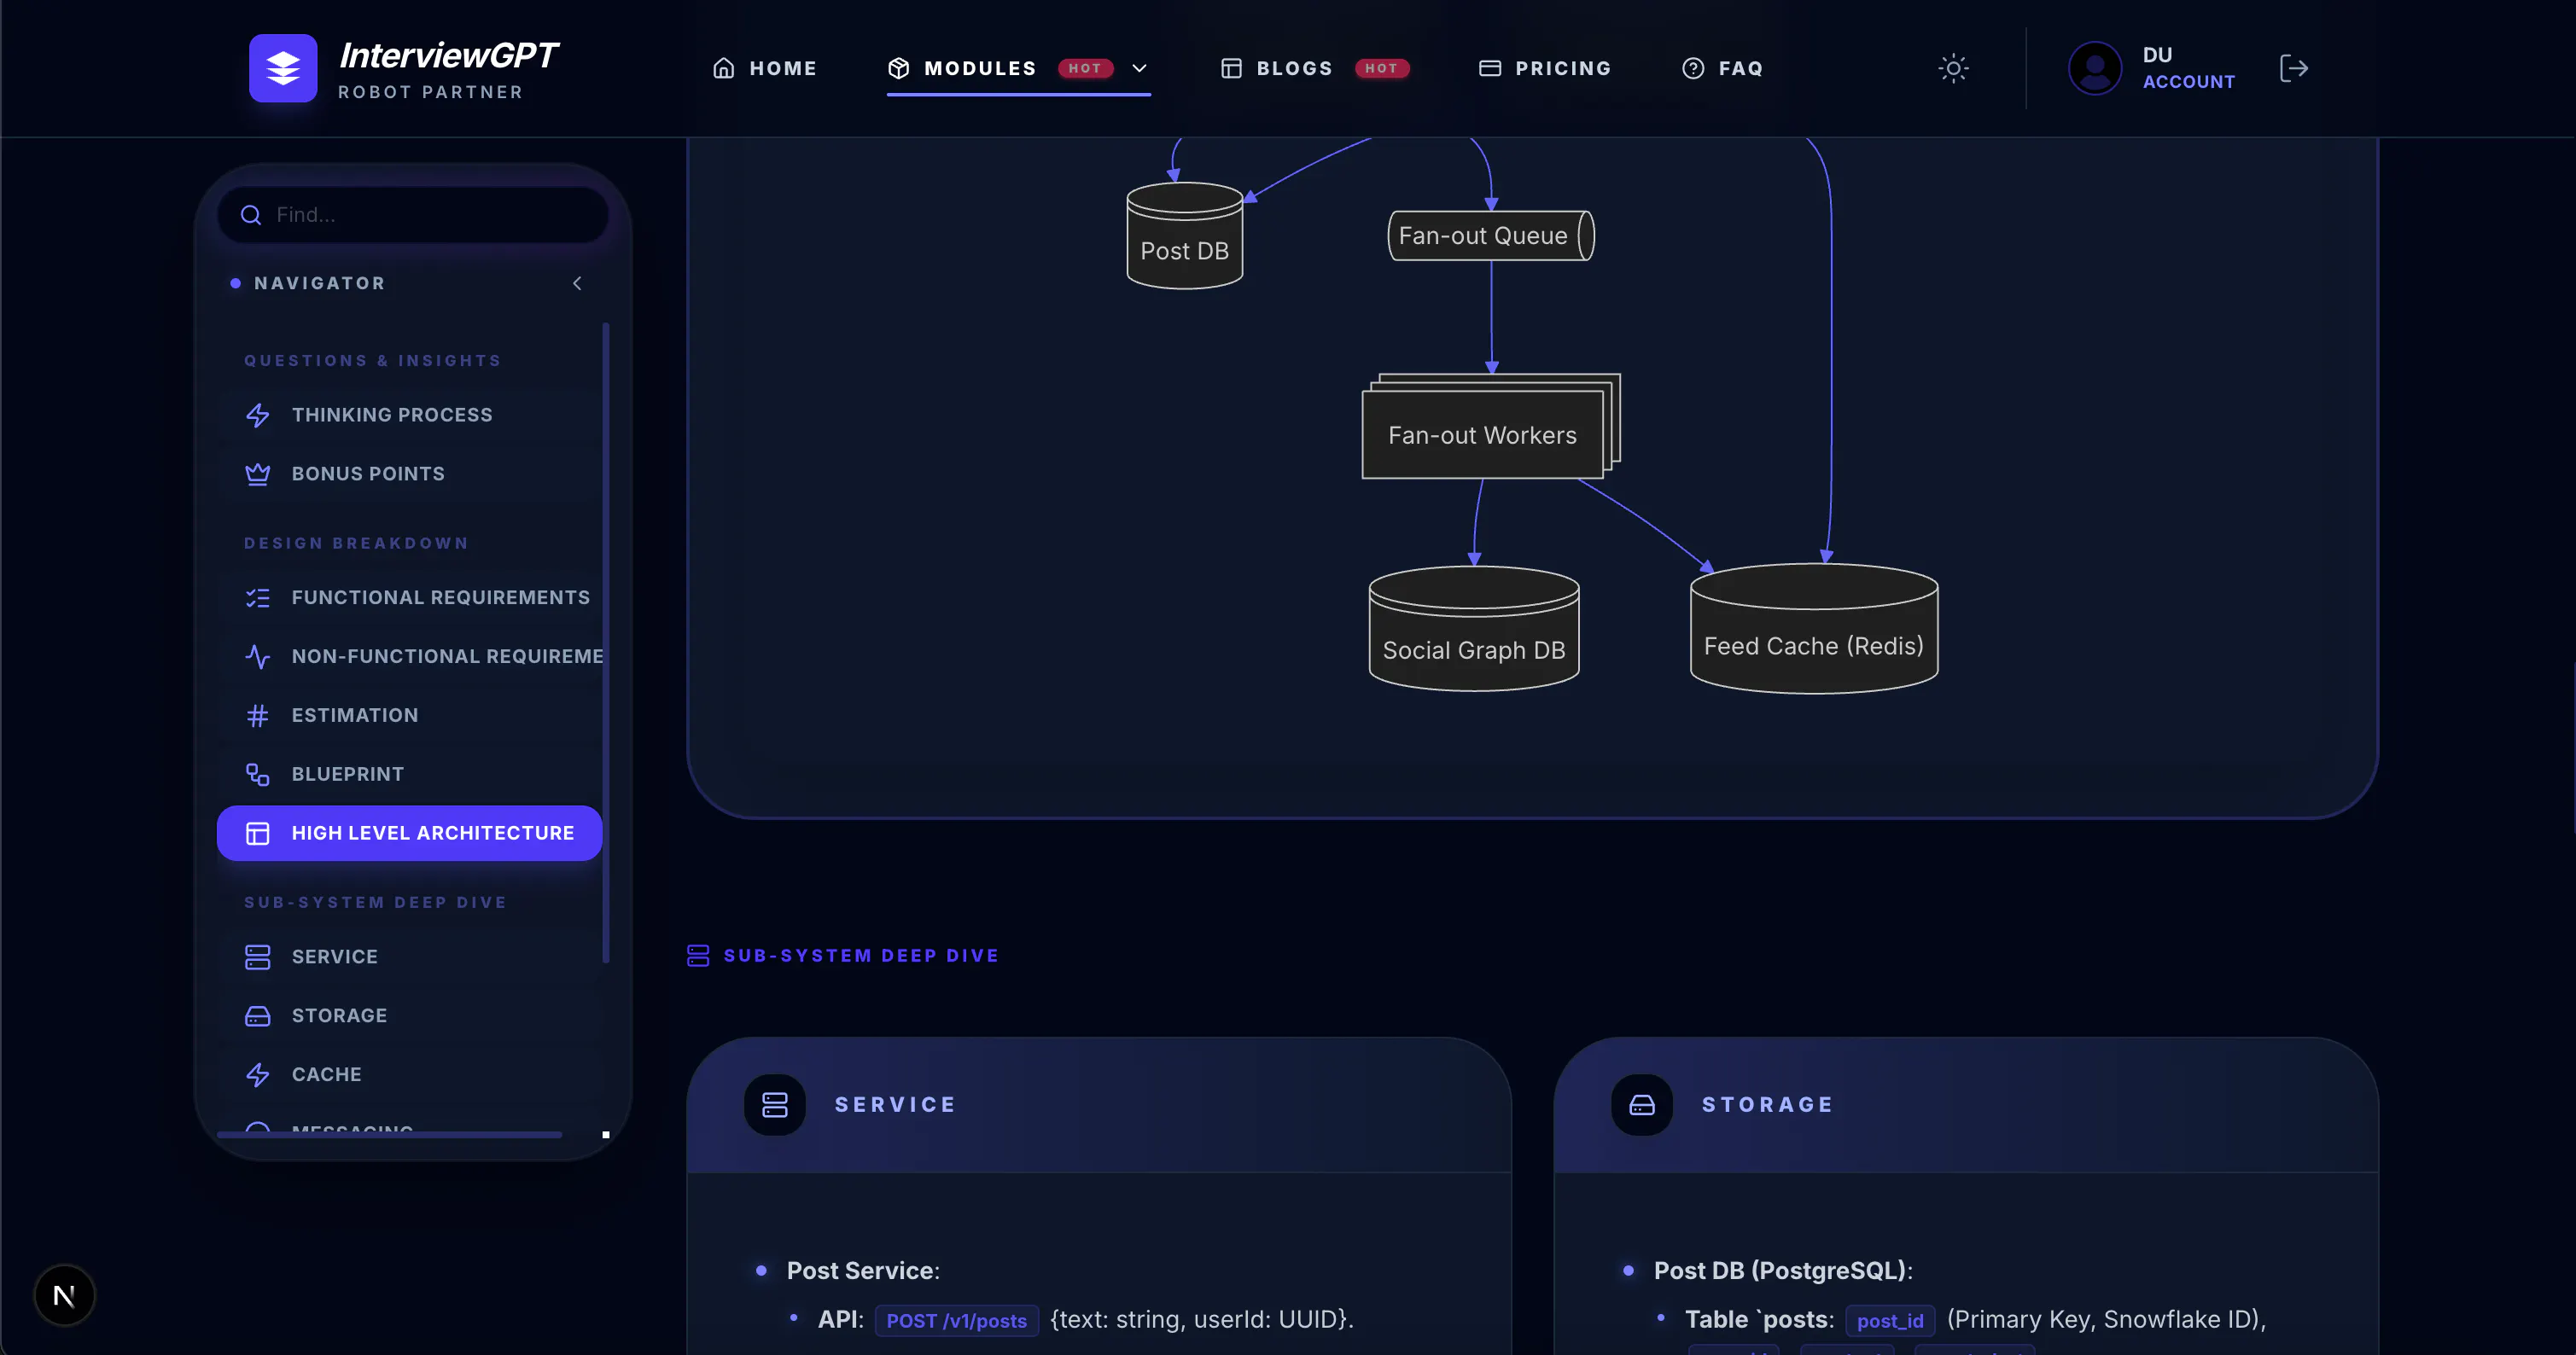Click the Modules cube icon
Screen dimensions: 2576x1355
(898, 68)
